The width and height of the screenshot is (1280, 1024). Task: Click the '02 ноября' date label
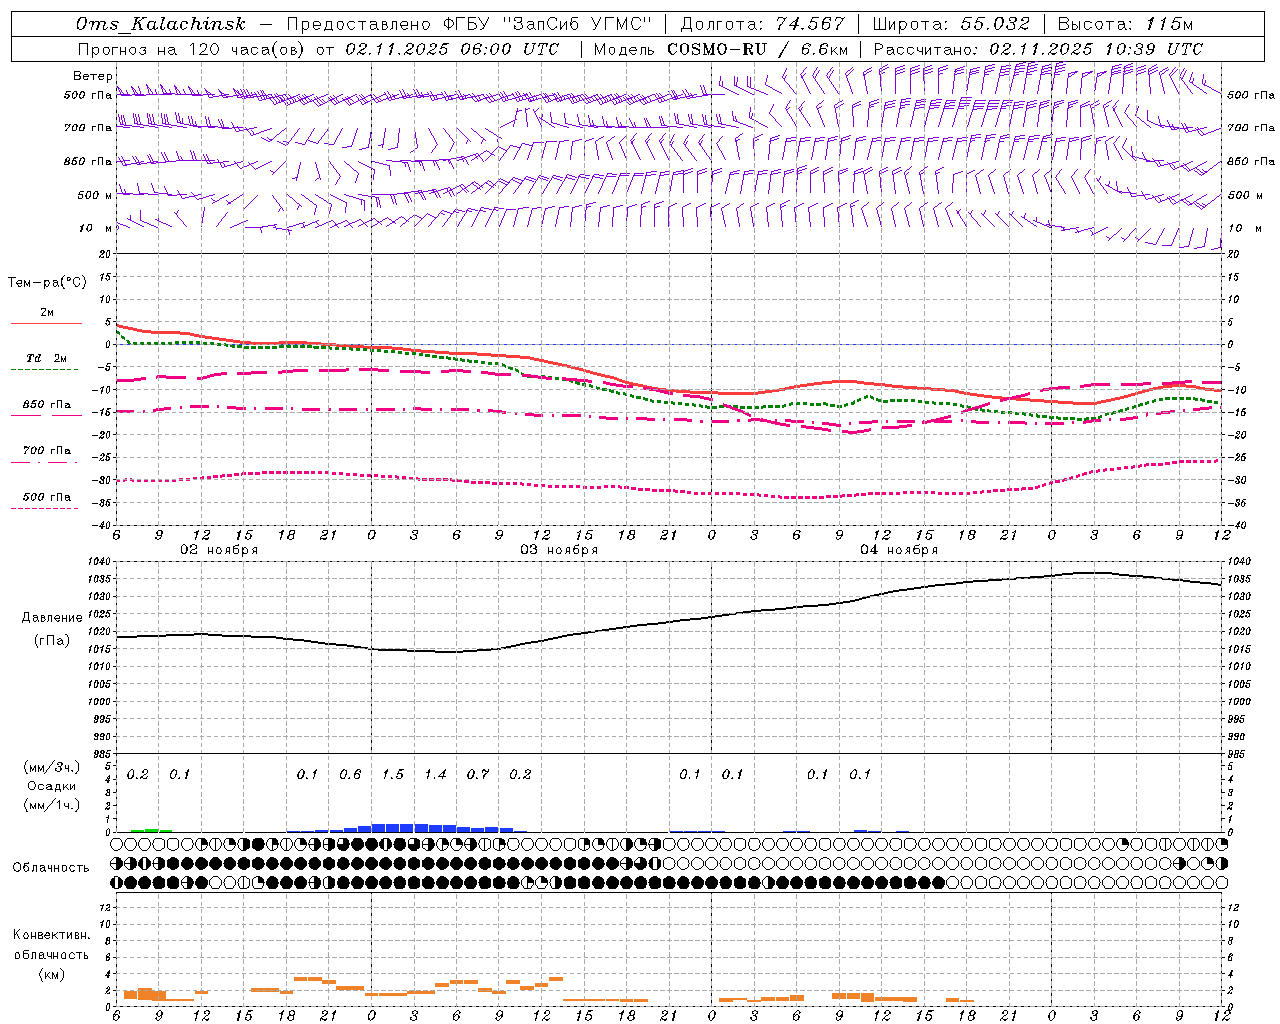pos(219,550)
